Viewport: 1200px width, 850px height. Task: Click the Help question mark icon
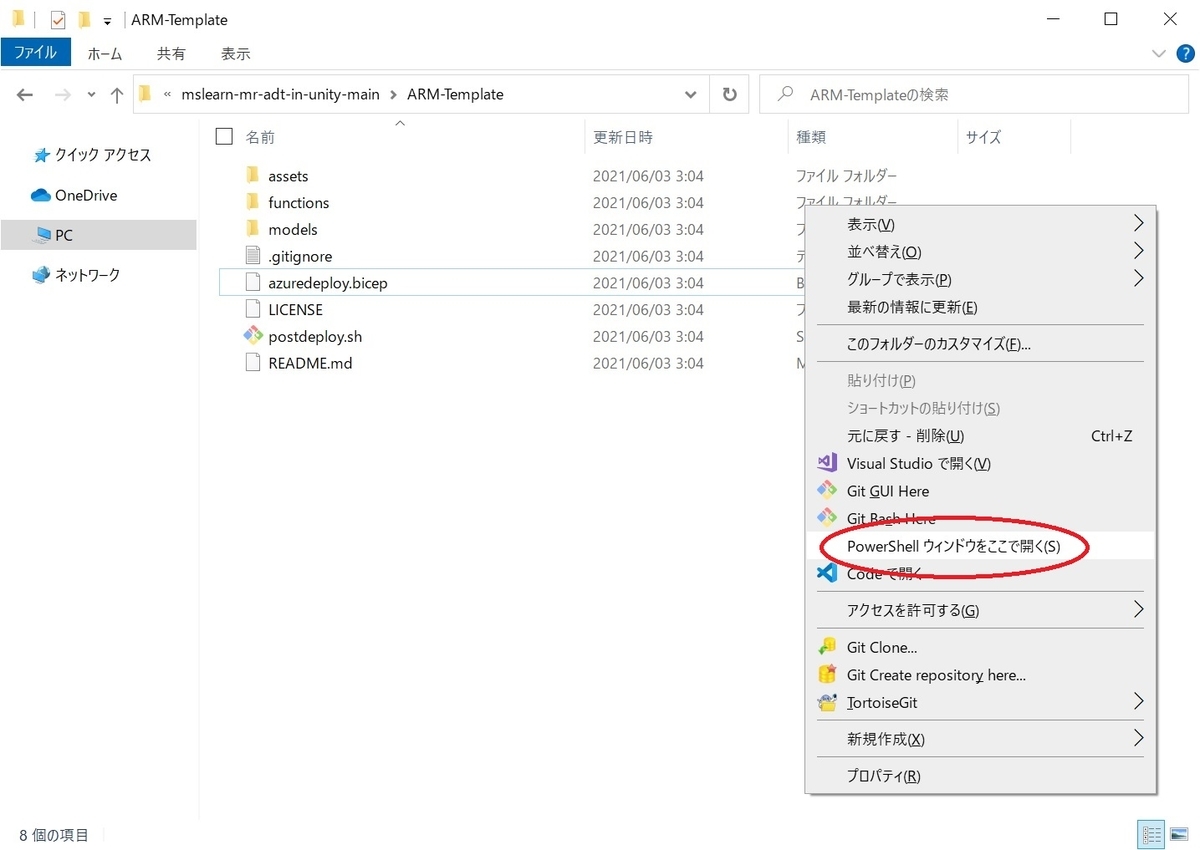(x=1185, y=54)
